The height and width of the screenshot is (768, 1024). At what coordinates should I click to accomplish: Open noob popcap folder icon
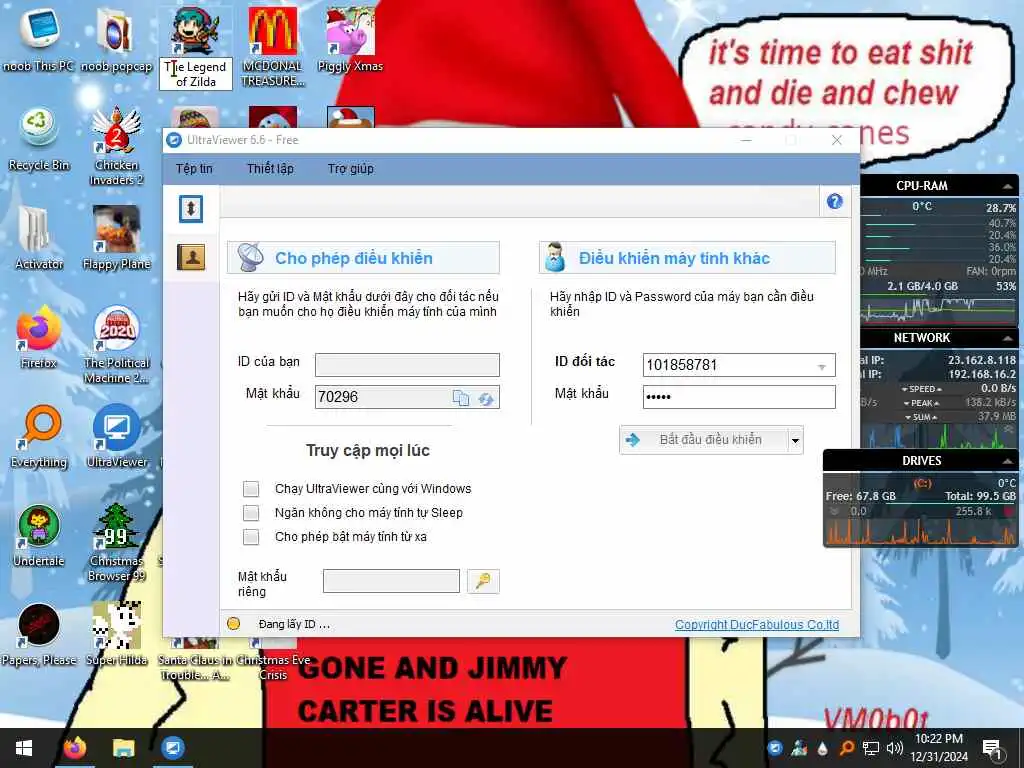click(x=116, y=39)
